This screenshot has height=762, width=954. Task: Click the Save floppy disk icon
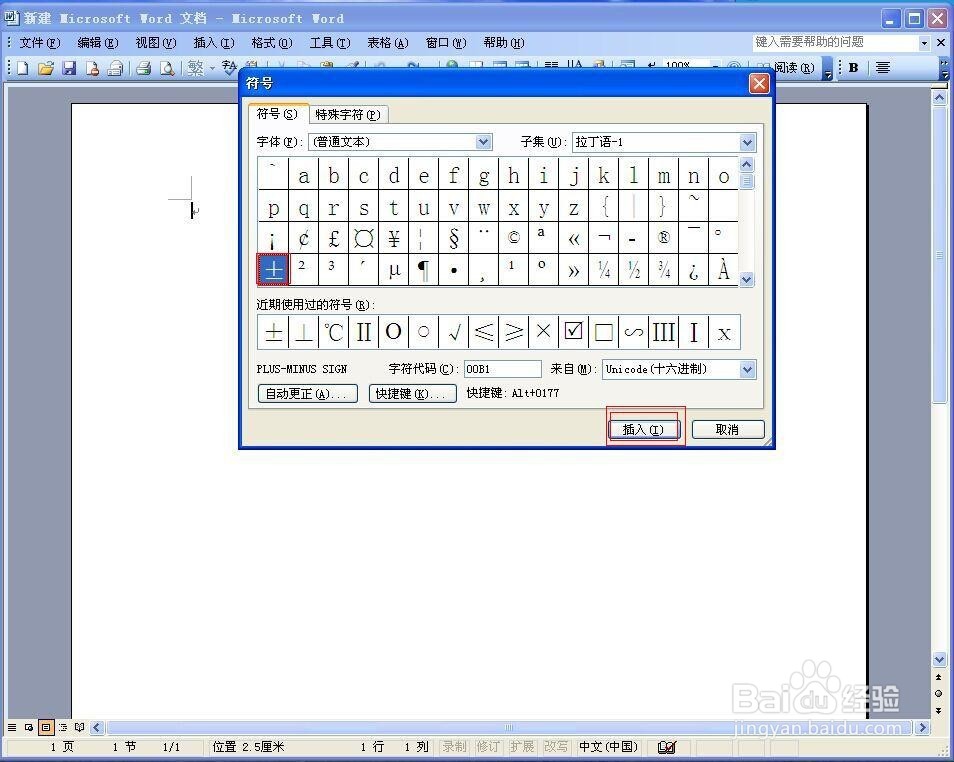(69, 68)
